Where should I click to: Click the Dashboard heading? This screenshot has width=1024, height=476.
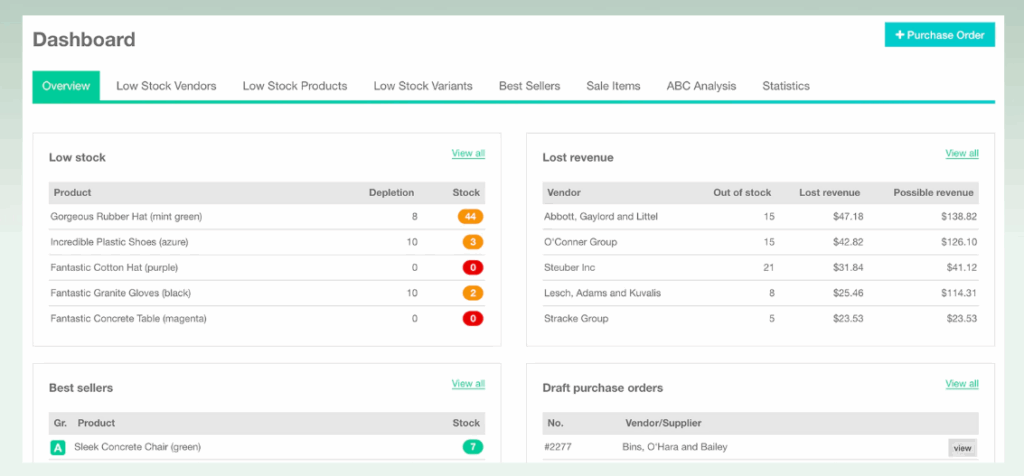(84, 40)
